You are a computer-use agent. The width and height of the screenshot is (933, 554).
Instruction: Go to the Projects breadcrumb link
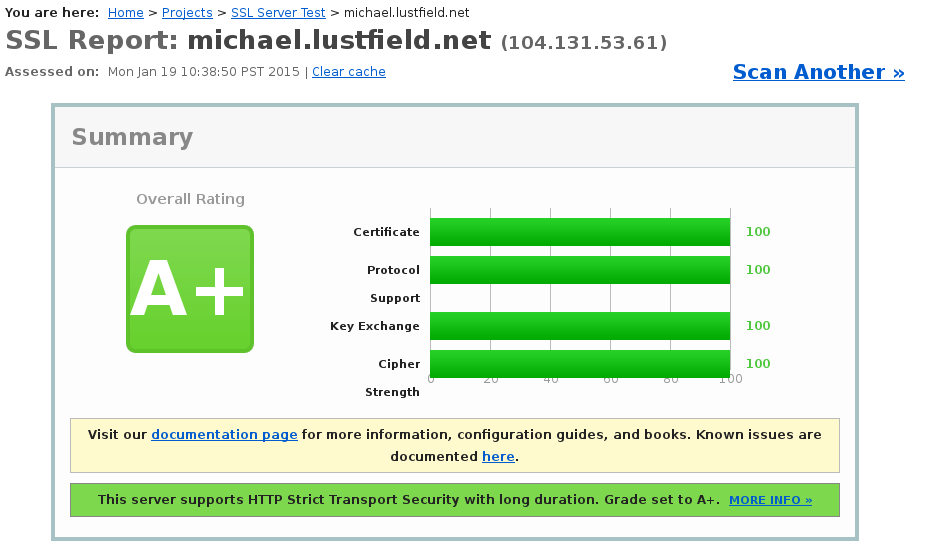pos(187,13)
